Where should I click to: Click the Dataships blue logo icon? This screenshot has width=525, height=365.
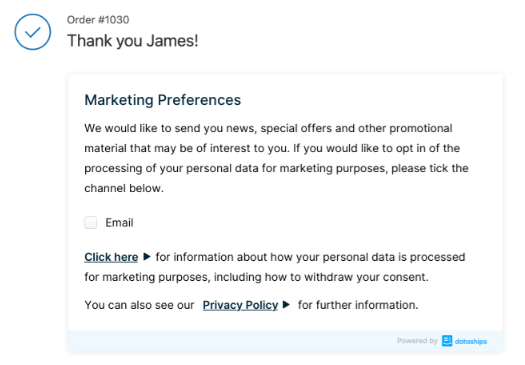pyautogui.click(x=447, y=341)
